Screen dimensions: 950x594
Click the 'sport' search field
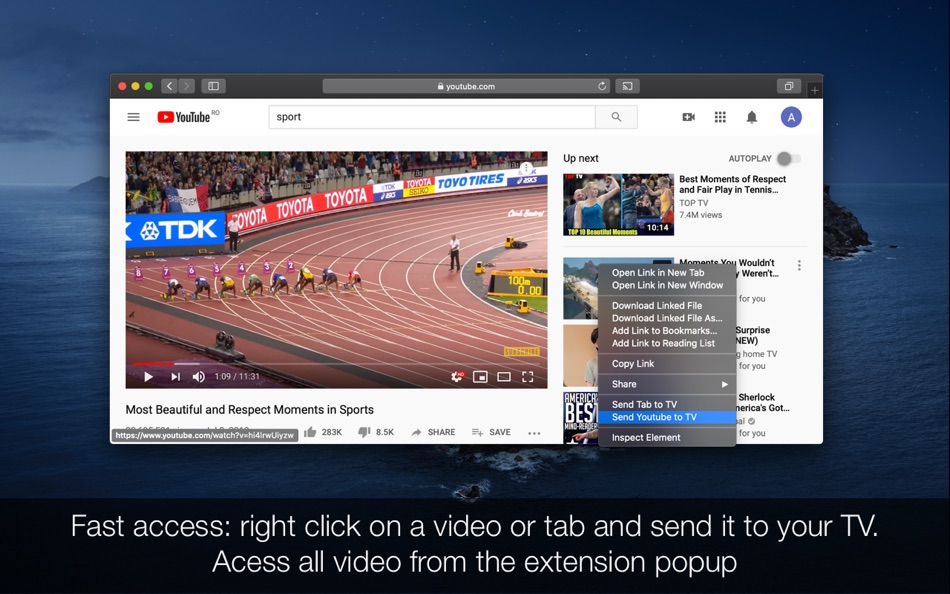[x=432, y=117]
